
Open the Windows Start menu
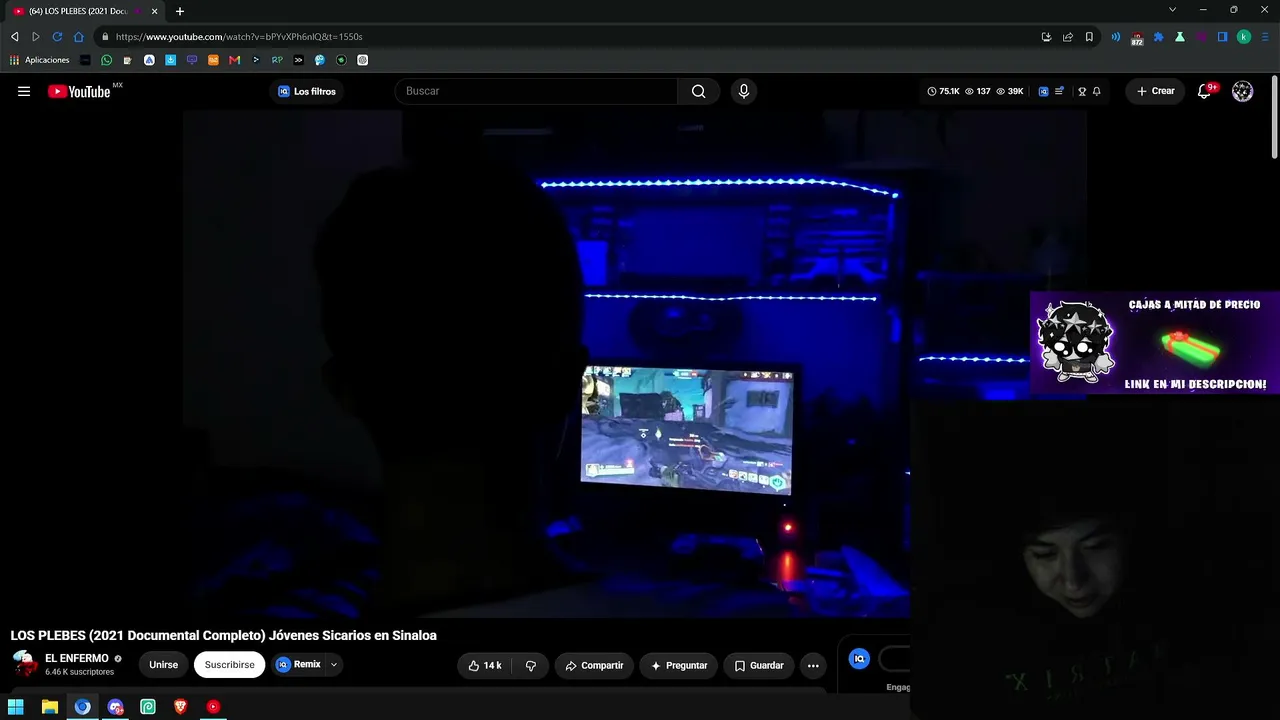(16, 707)
